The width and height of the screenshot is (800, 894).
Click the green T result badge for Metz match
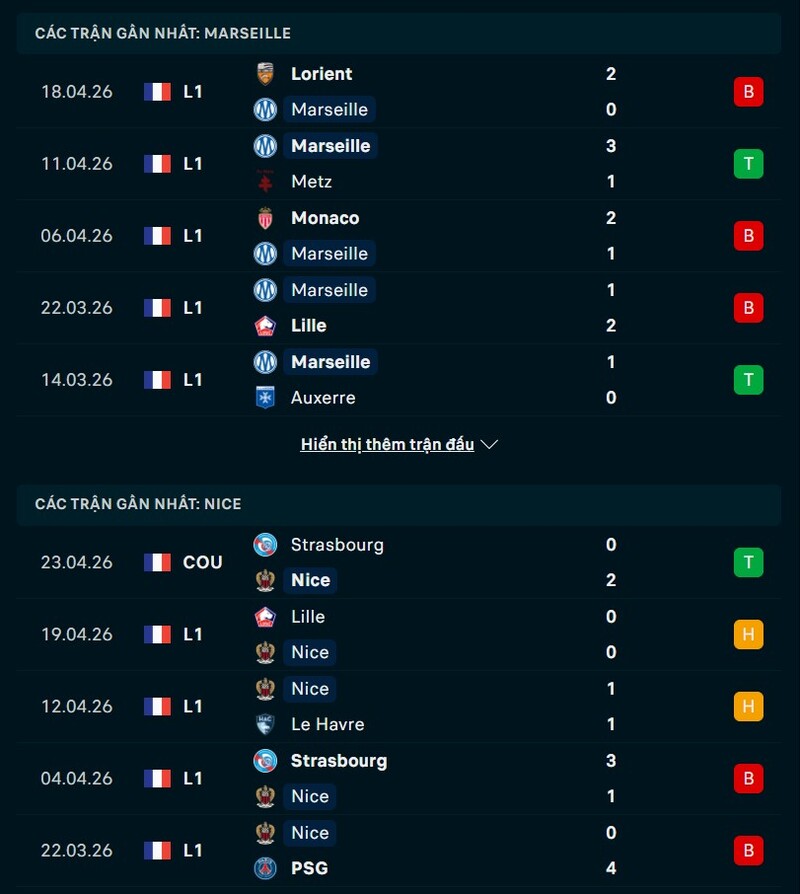pos(748,163)
